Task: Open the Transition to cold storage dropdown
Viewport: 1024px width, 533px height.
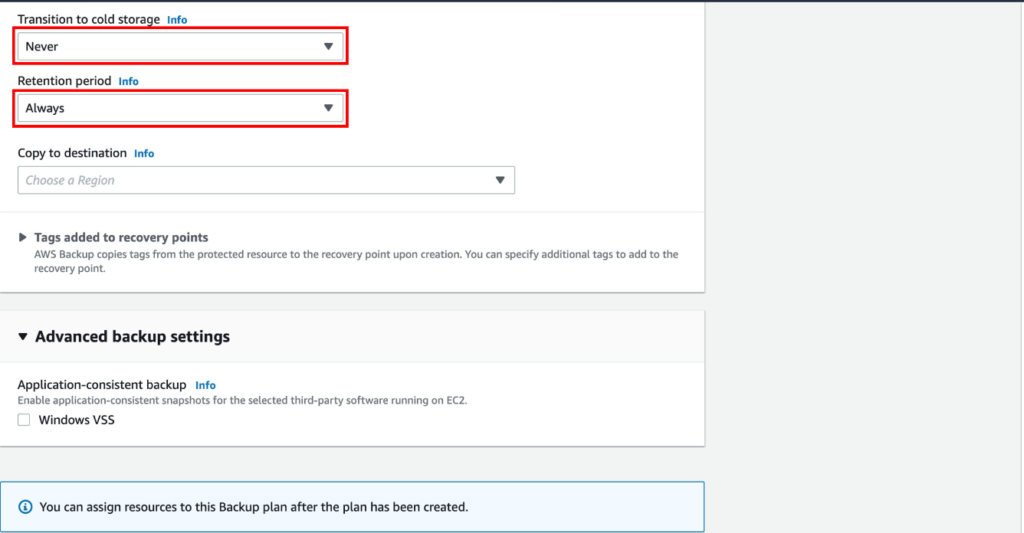Action: 180,46
